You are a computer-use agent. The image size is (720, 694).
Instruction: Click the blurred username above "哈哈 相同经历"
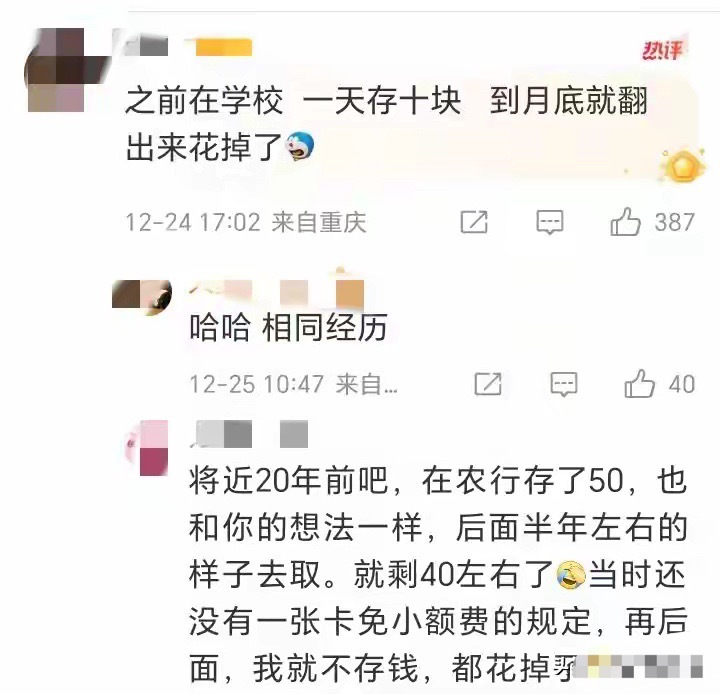click(x=276, y=292)
